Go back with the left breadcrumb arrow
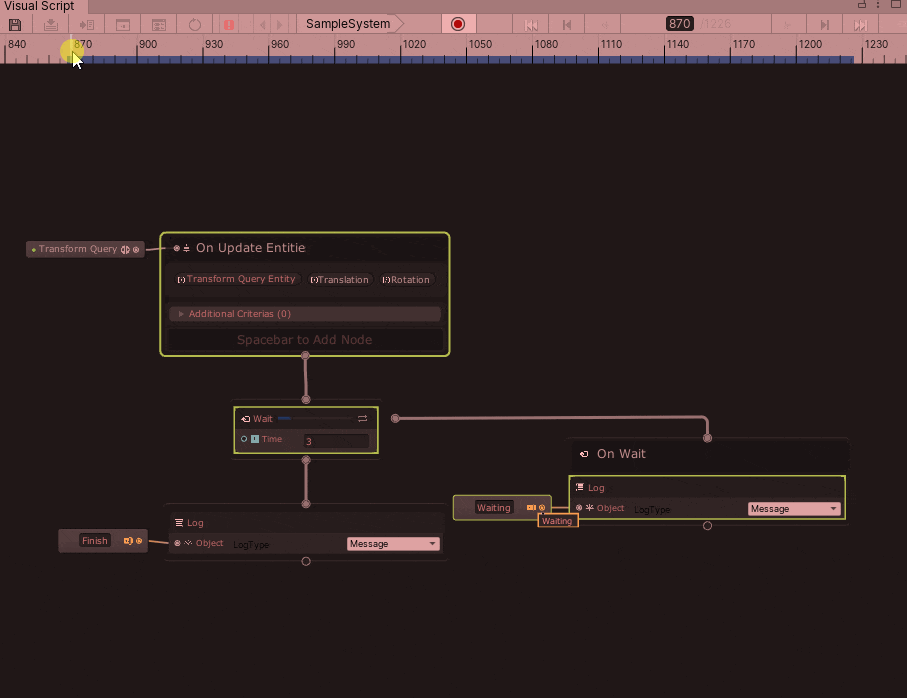 pos(263,25)
